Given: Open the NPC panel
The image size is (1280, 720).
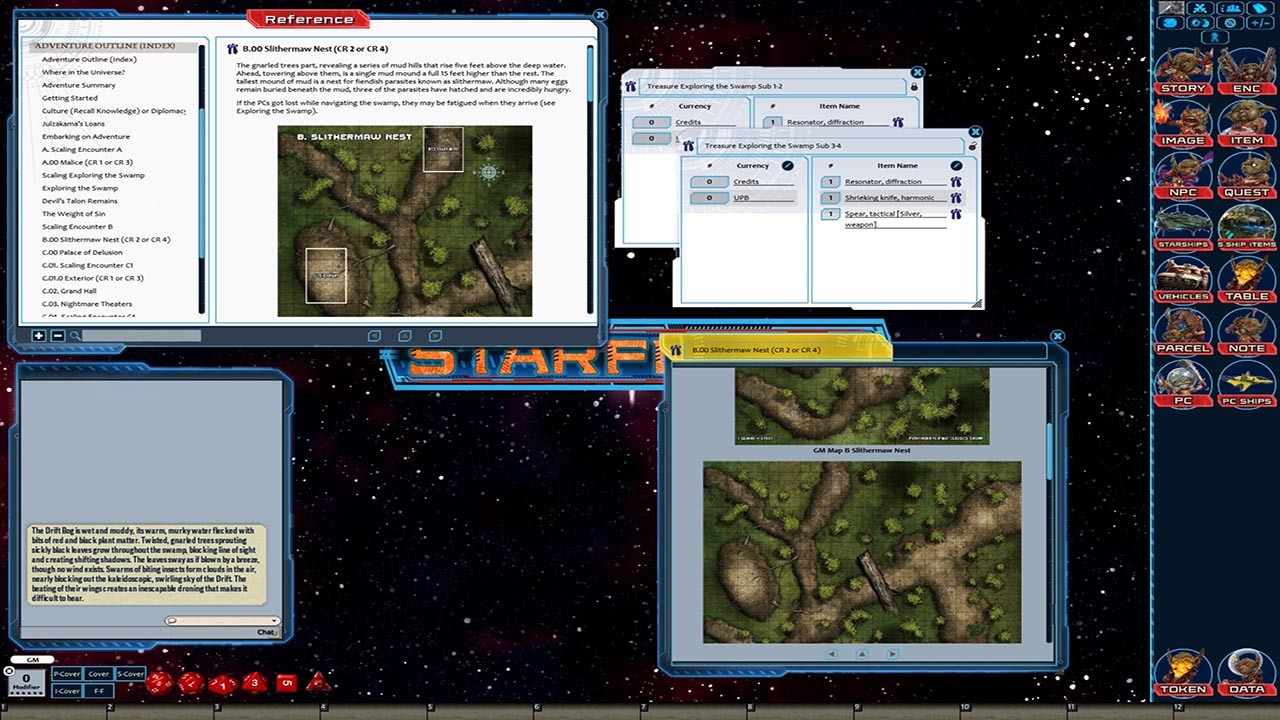Looking at the screenshot, I should pos(1184,191).
